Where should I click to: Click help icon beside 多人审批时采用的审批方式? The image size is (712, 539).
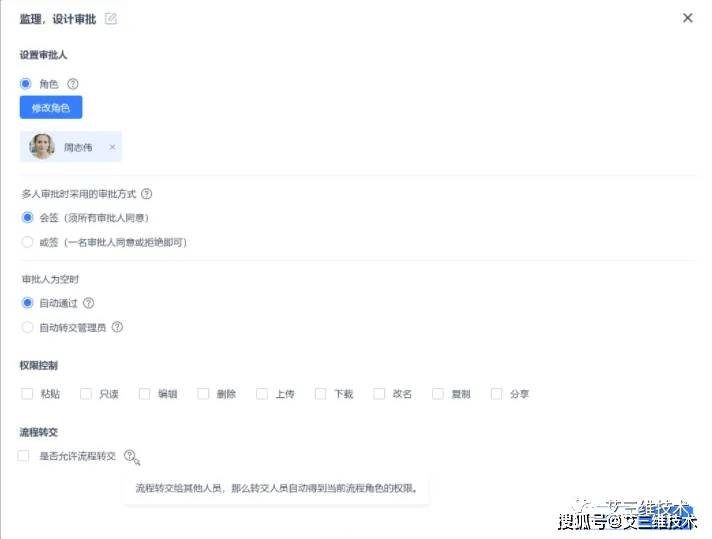[x=146, y=194]
